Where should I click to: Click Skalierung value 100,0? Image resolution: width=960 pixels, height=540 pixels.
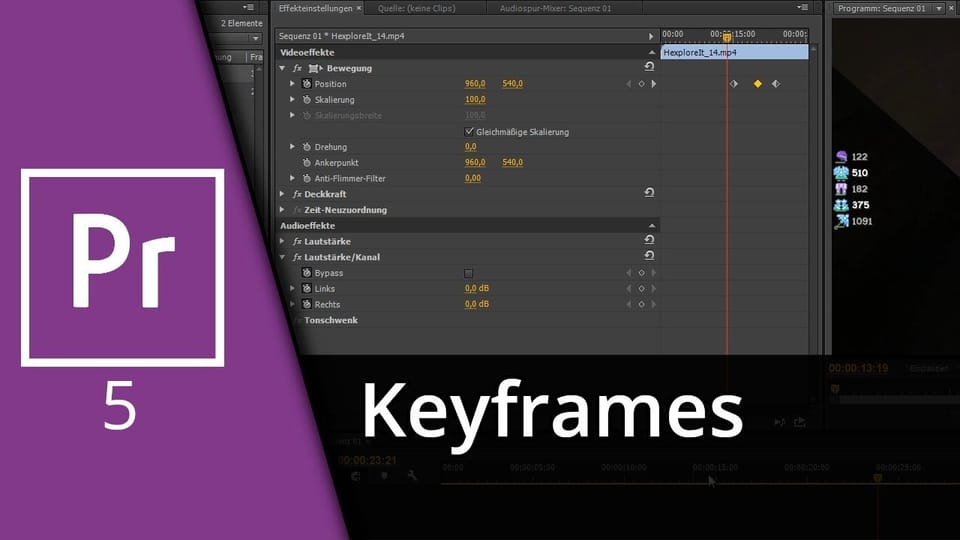pyautogui.click(x=475, y=100)
